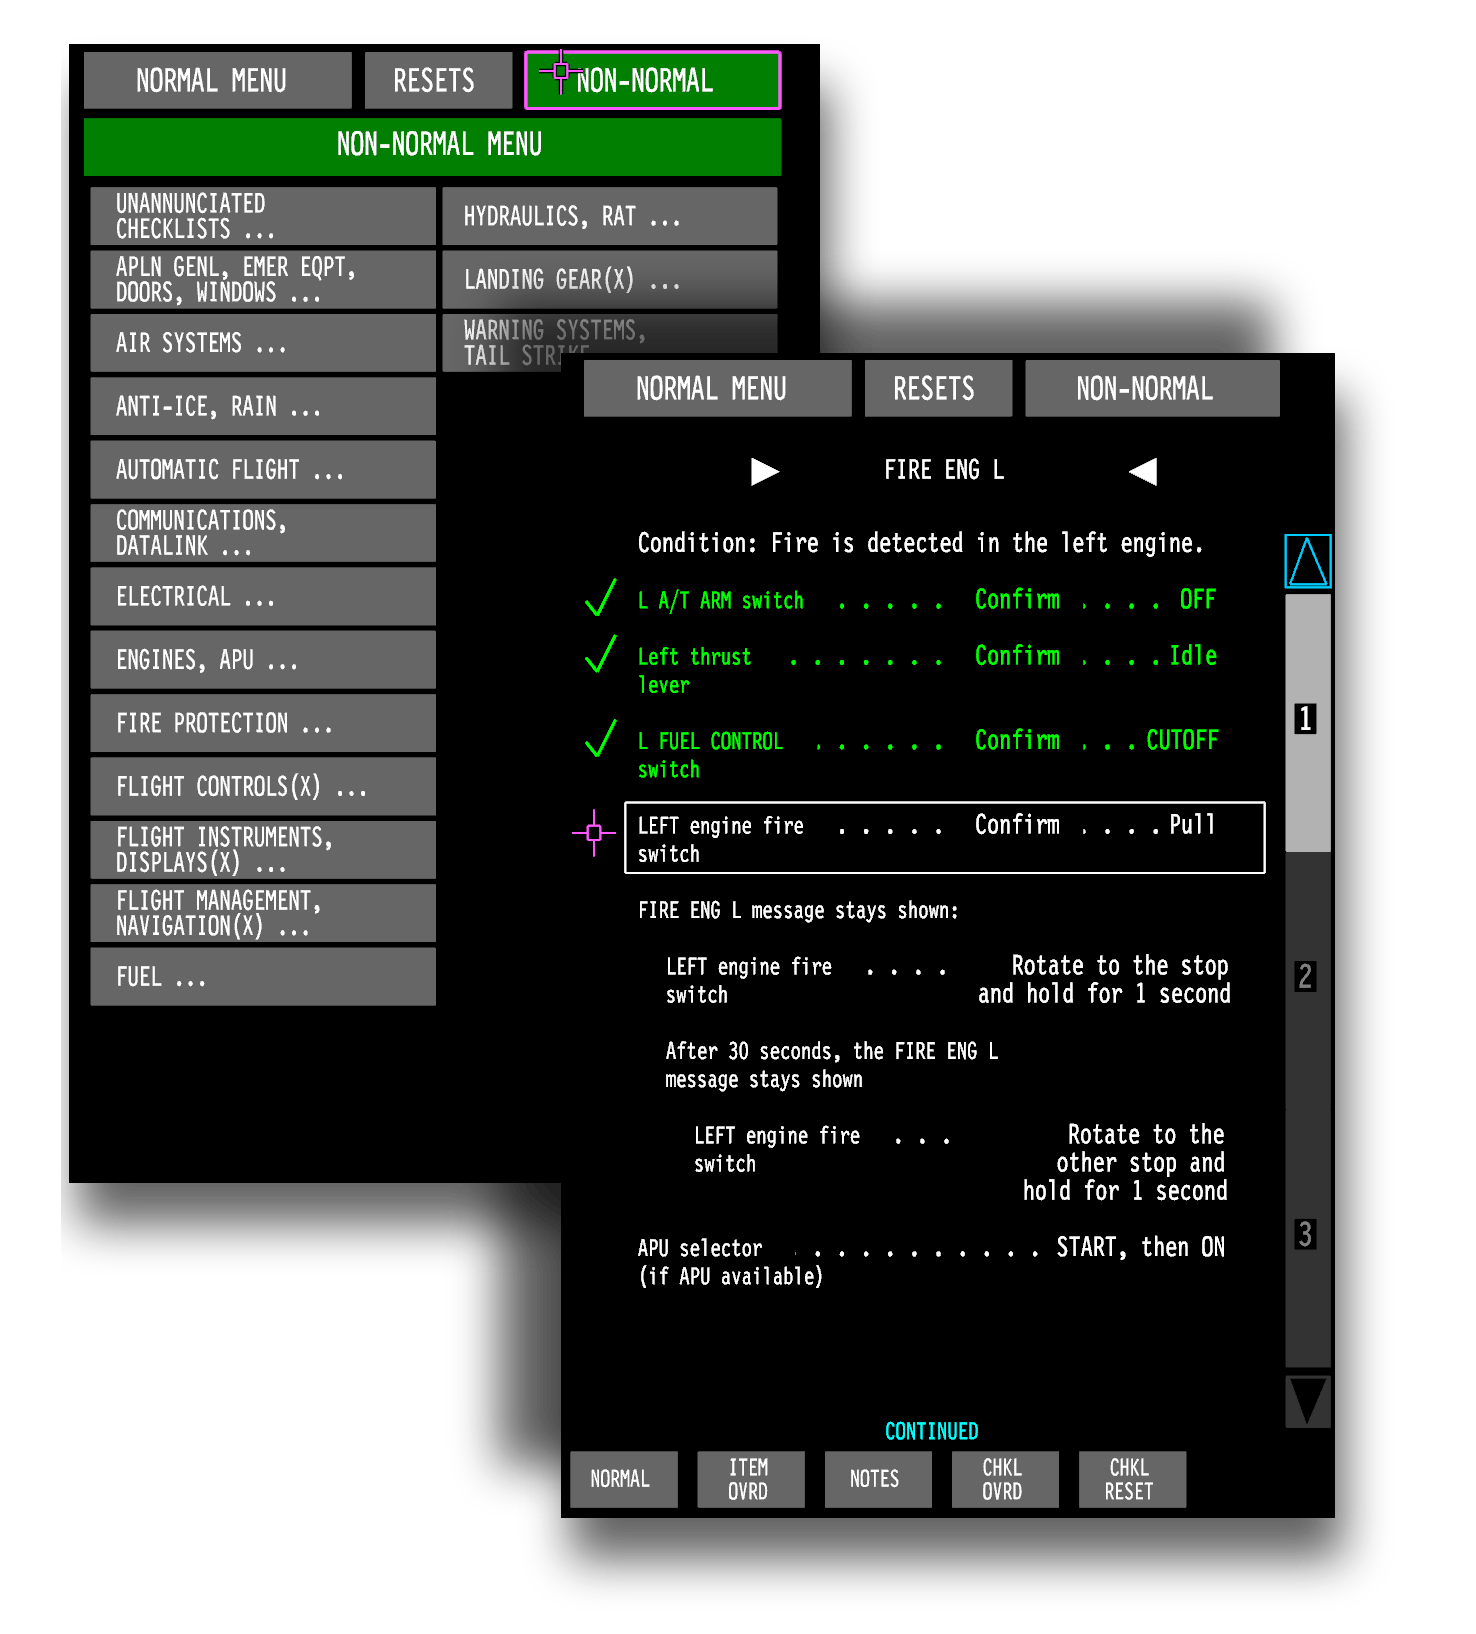The width and height of the screenshot is (1476, 1634).
Task: Confirm the LEFT engine fire switch item
Action: pyautogui.click(x=944, y=838)
